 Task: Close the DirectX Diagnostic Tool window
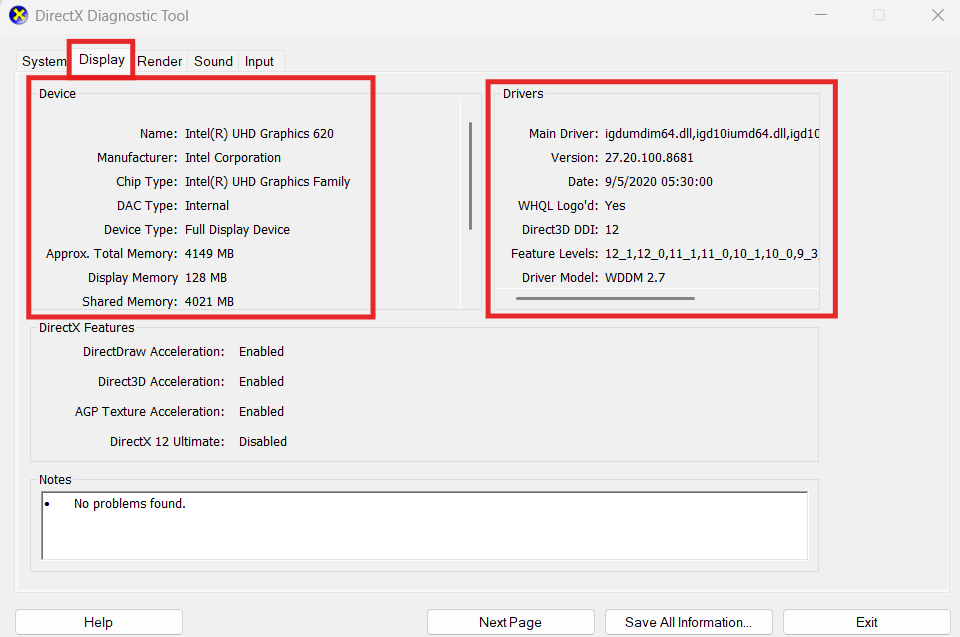point(937,15)
